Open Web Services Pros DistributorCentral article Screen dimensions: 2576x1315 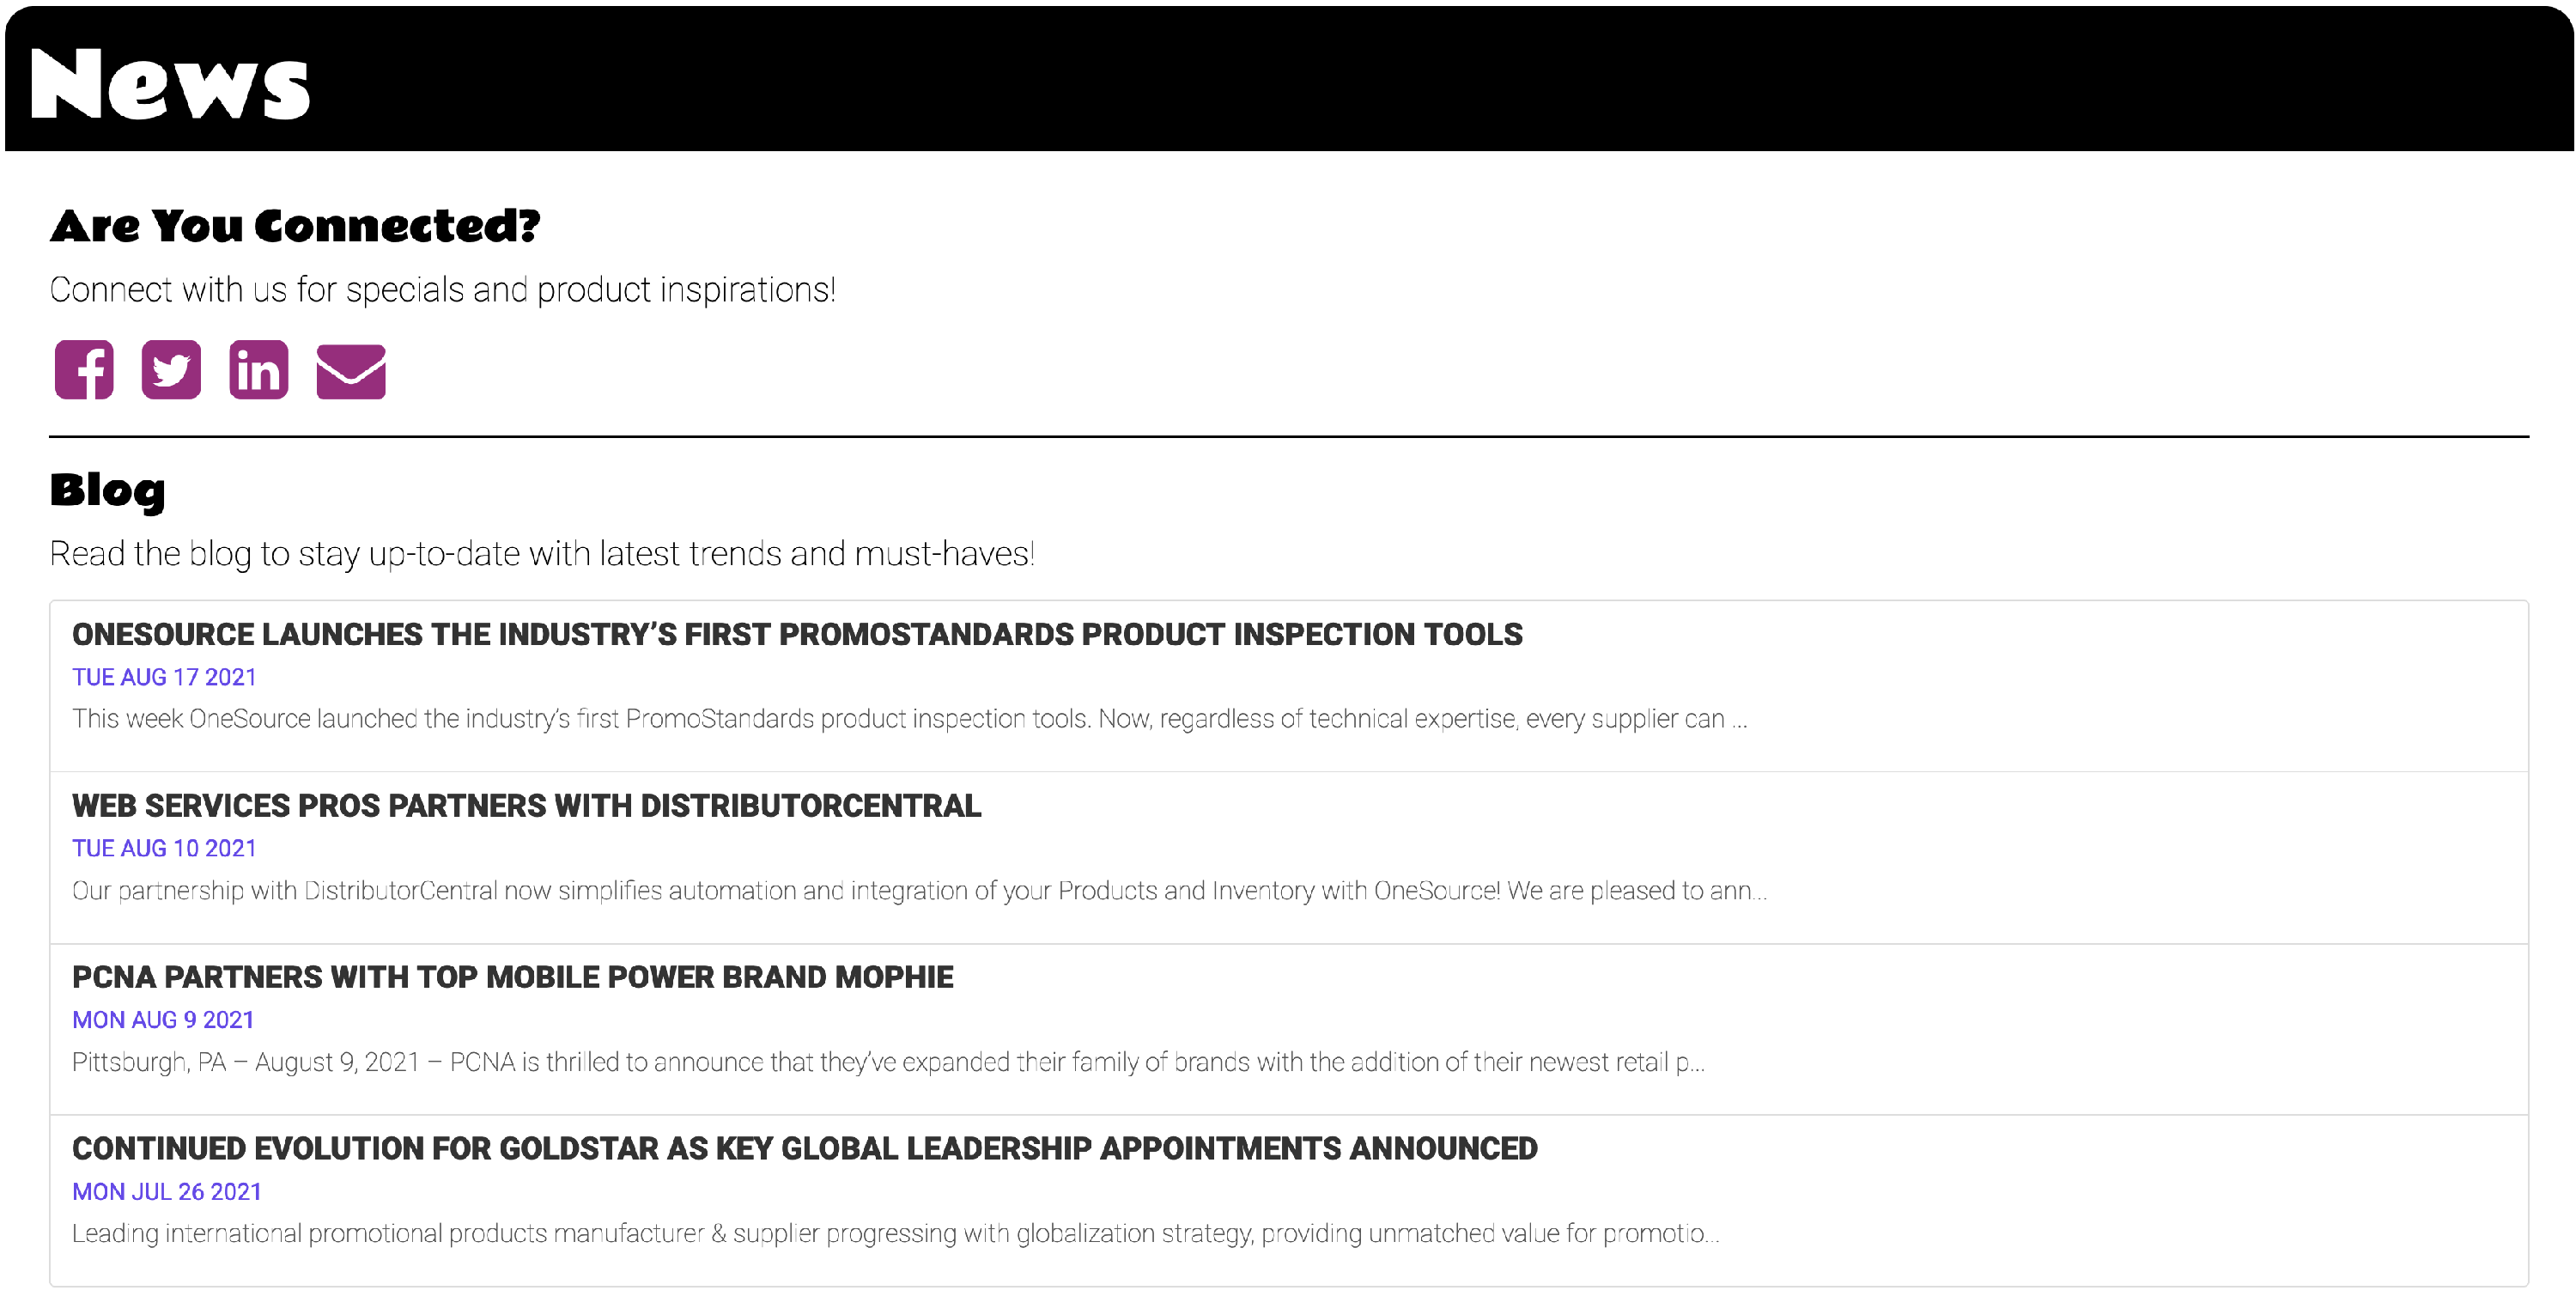[526, 806]
